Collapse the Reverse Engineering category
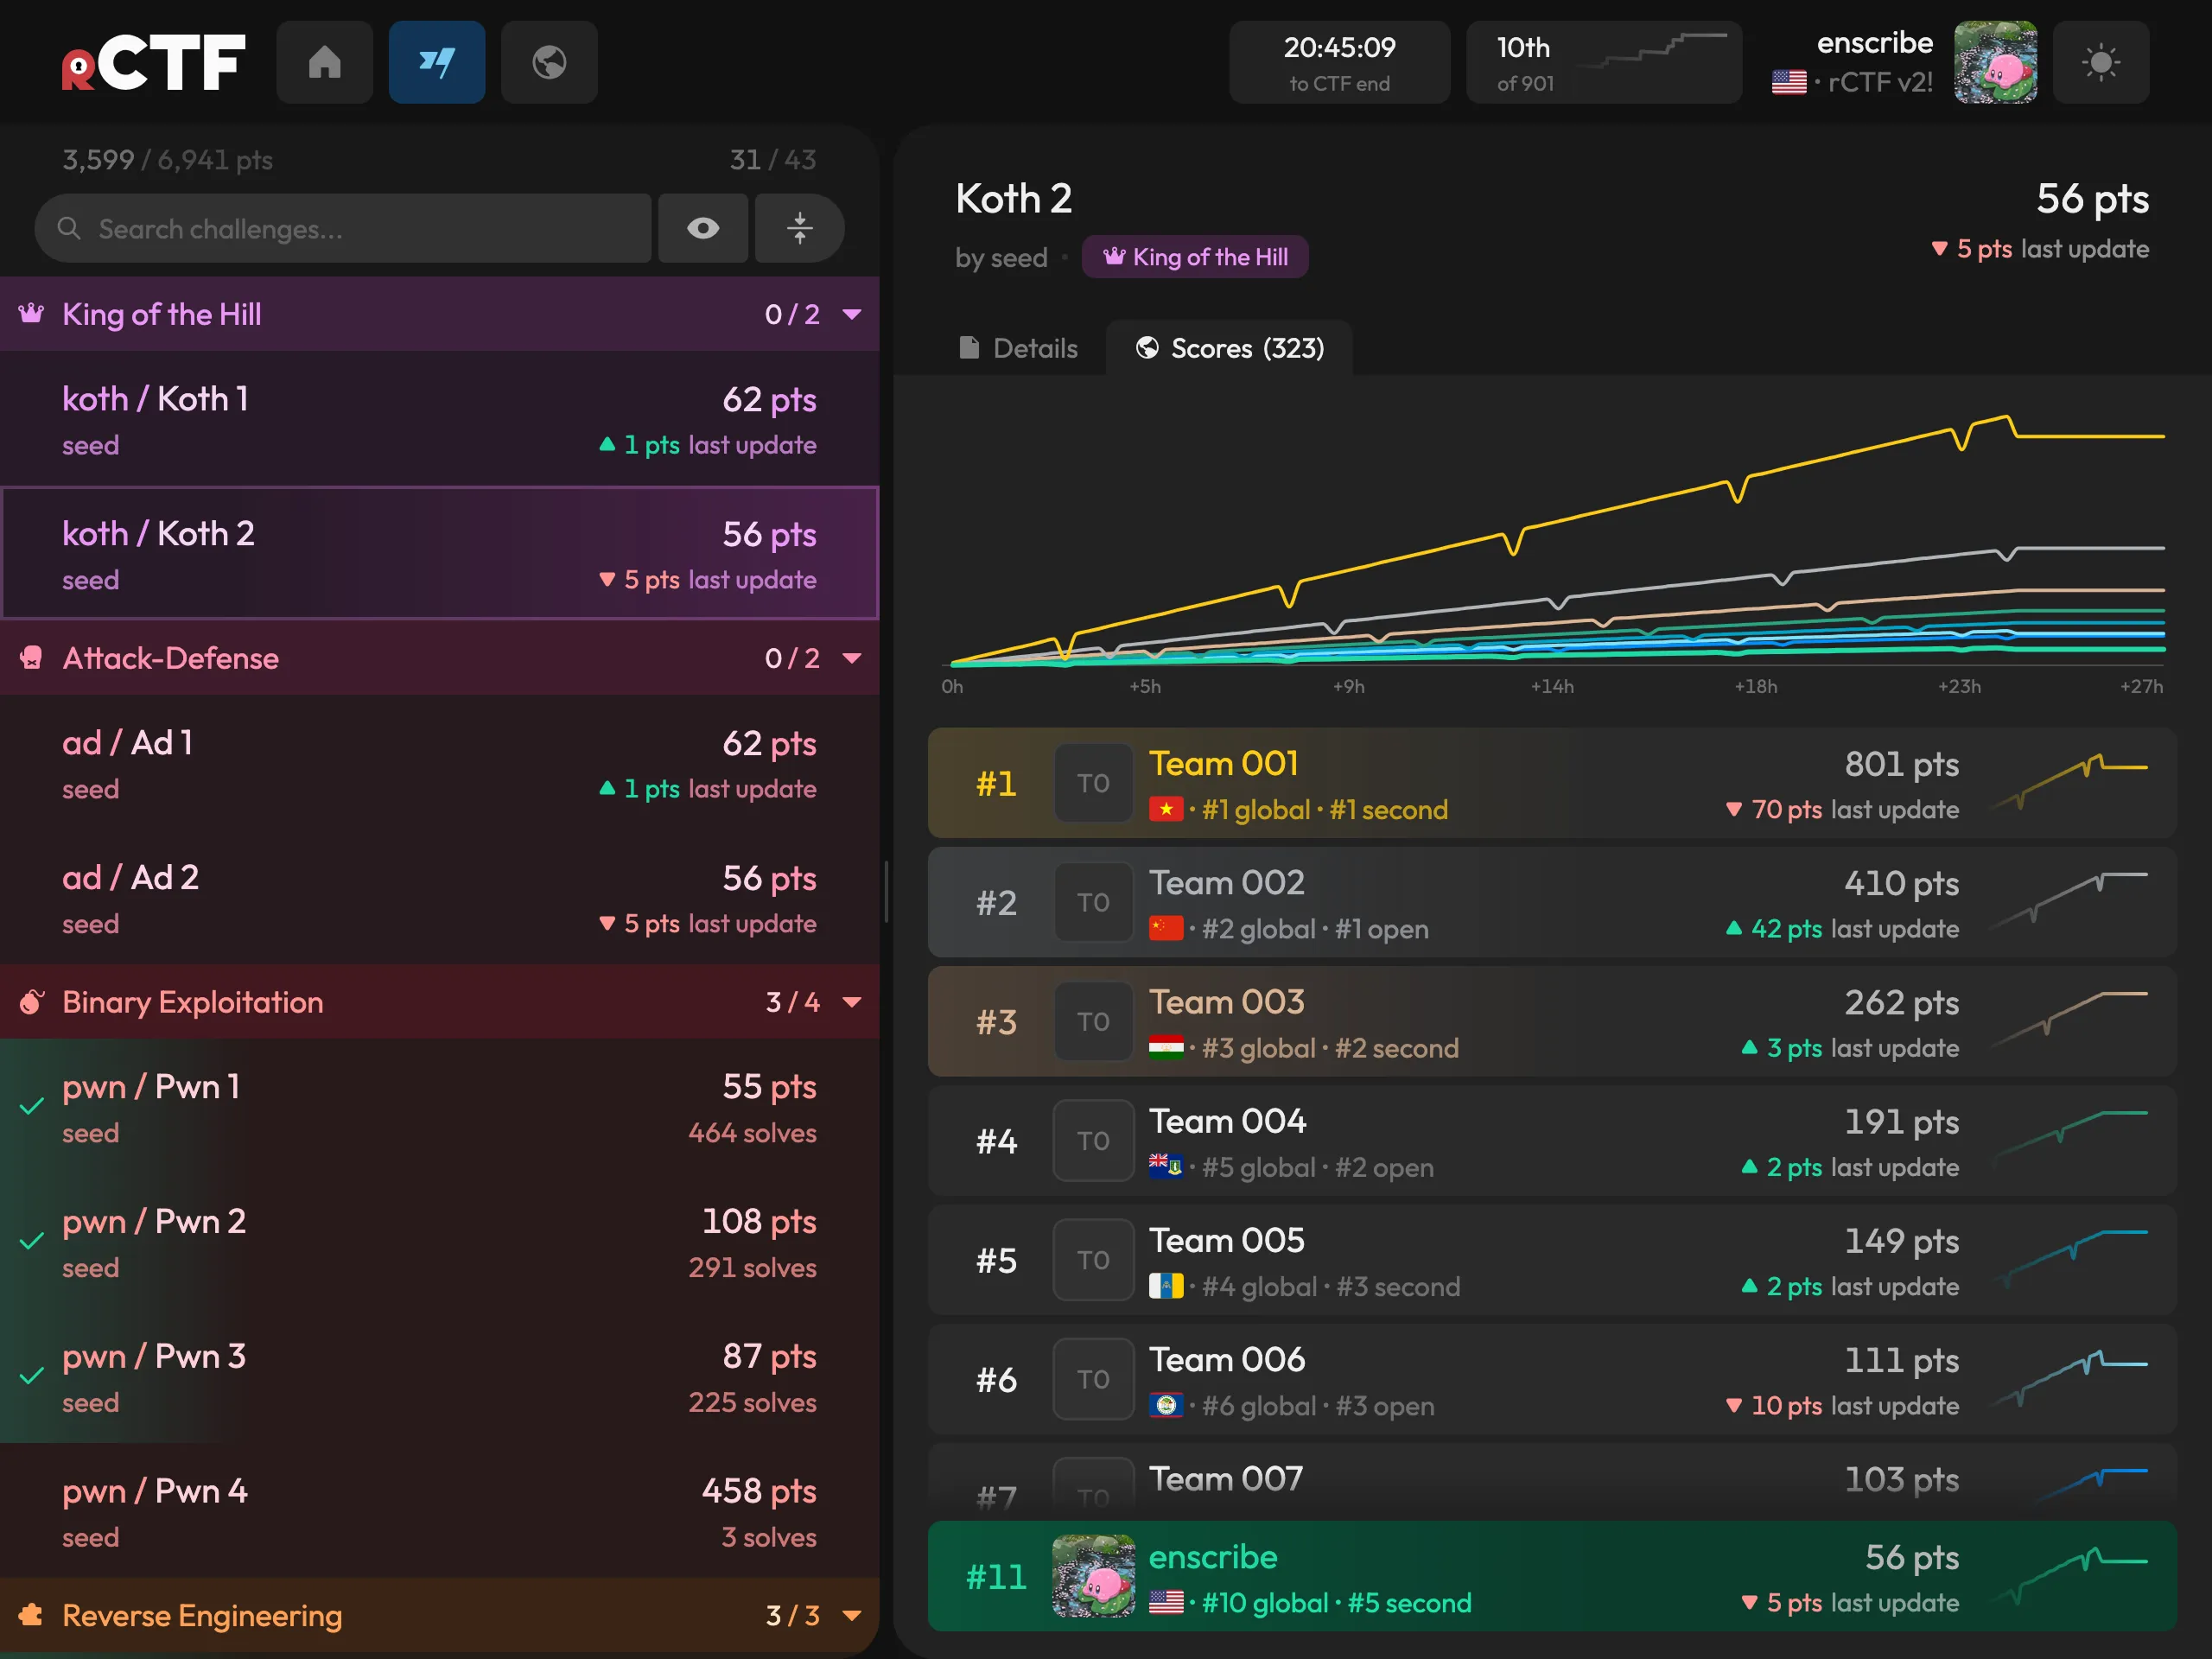The width and height of the screenshot is (2212, 1659). click(852, 1615)
